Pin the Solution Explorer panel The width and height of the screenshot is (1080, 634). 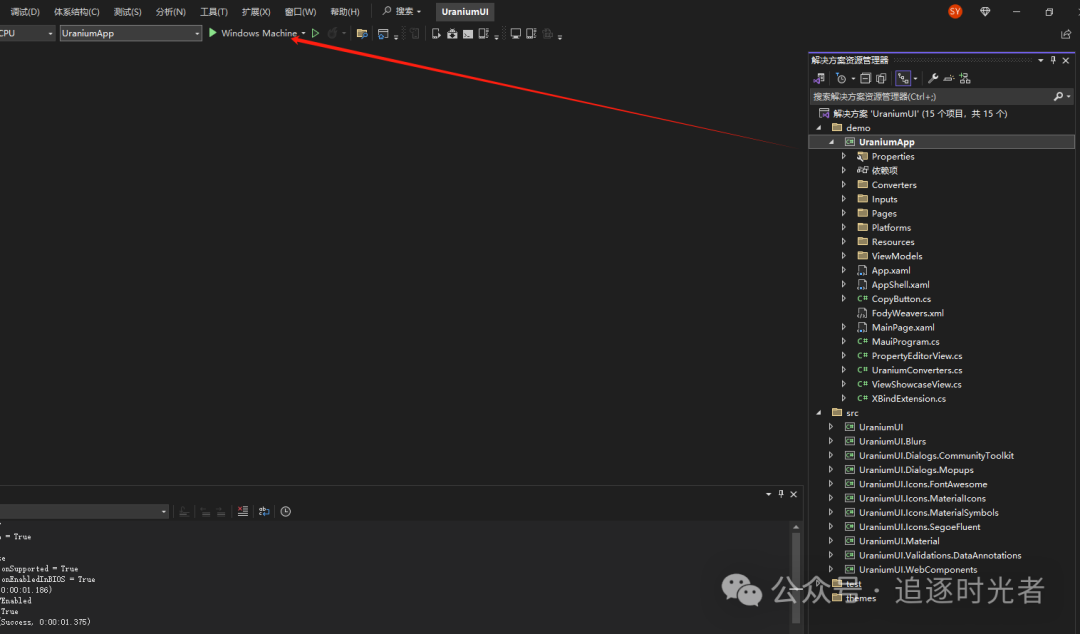tap(1053, 60)
